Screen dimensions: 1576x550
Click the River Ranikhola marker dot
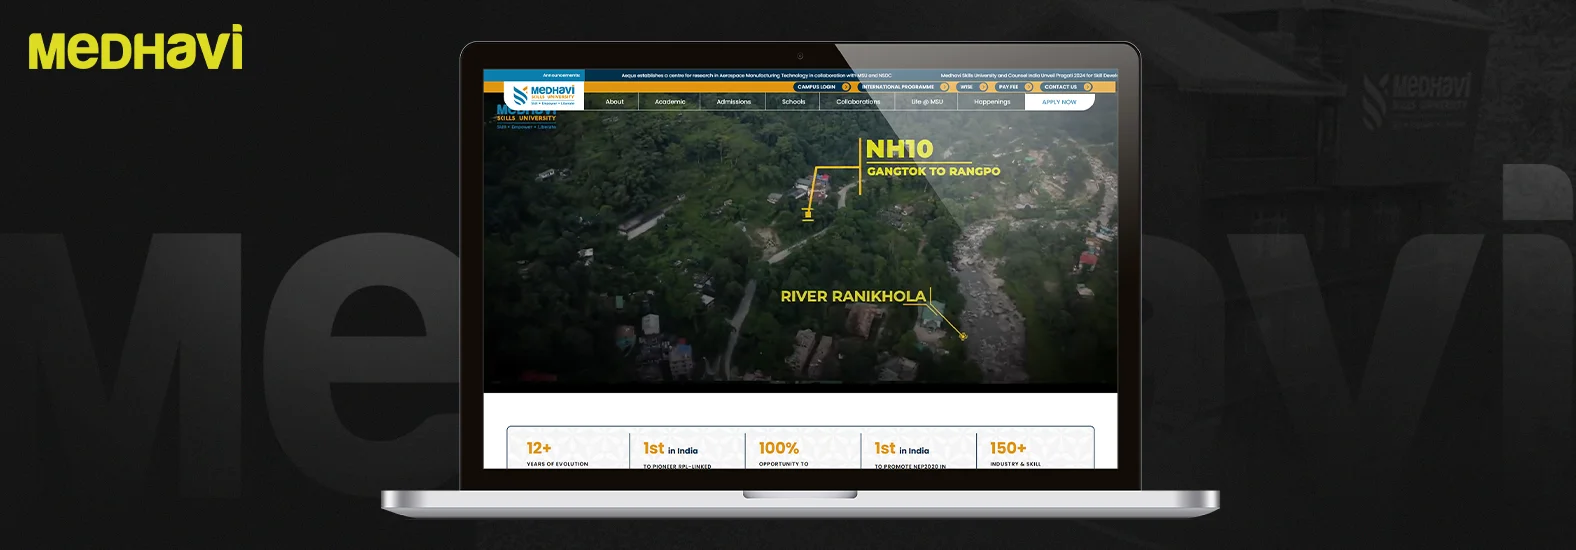click(963, 336)
